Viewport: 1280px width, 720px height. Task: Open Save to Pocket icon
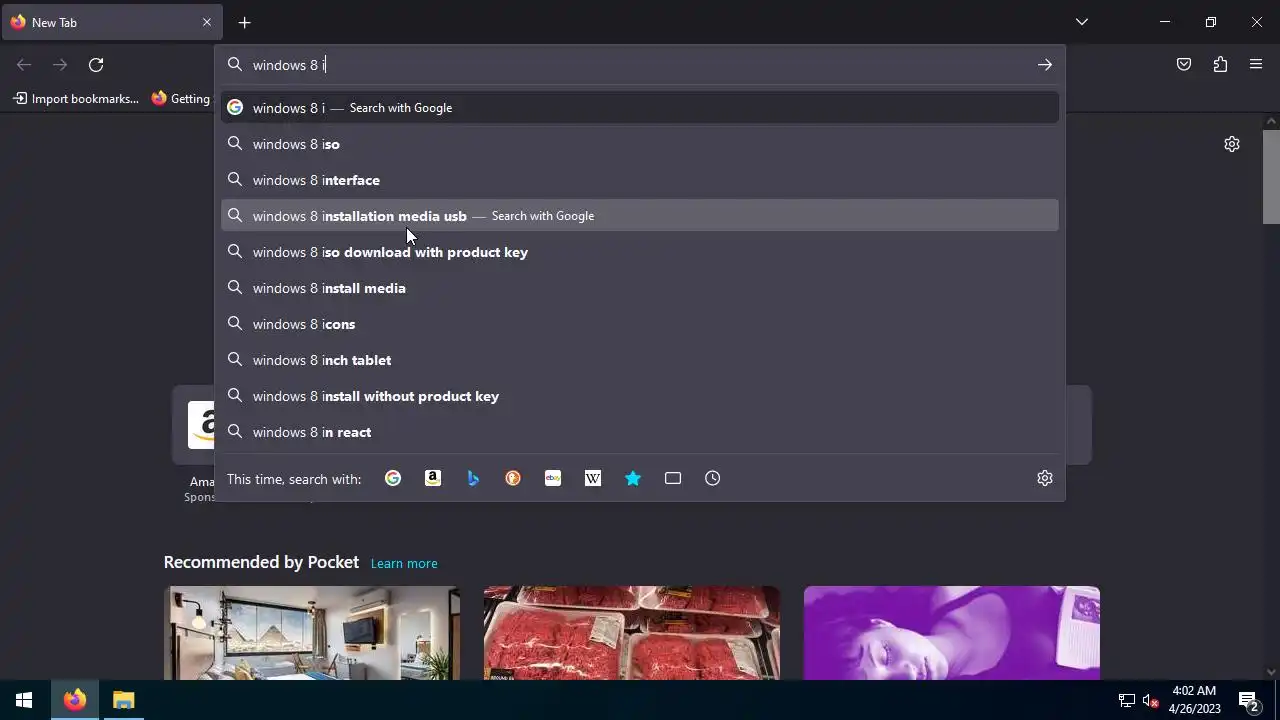coord(1184,65)
